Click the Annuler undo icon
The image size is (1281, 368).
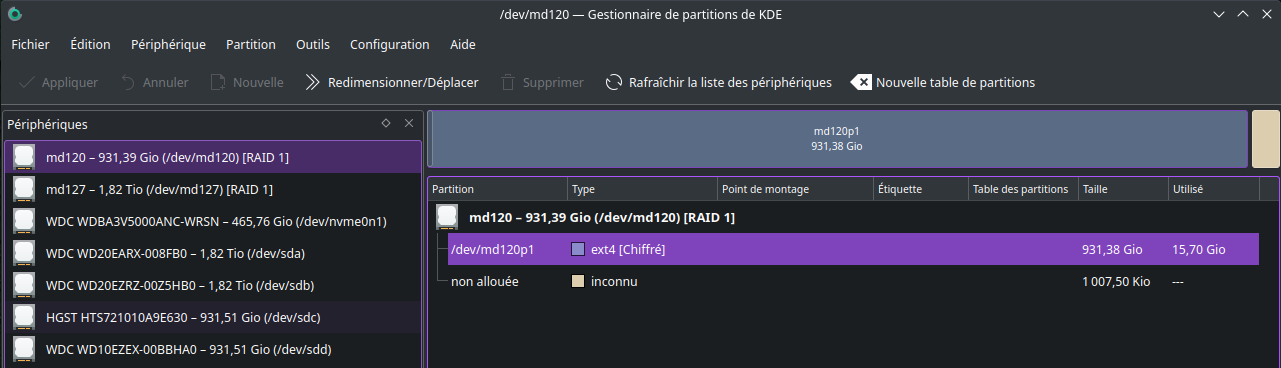click(128, 82)
